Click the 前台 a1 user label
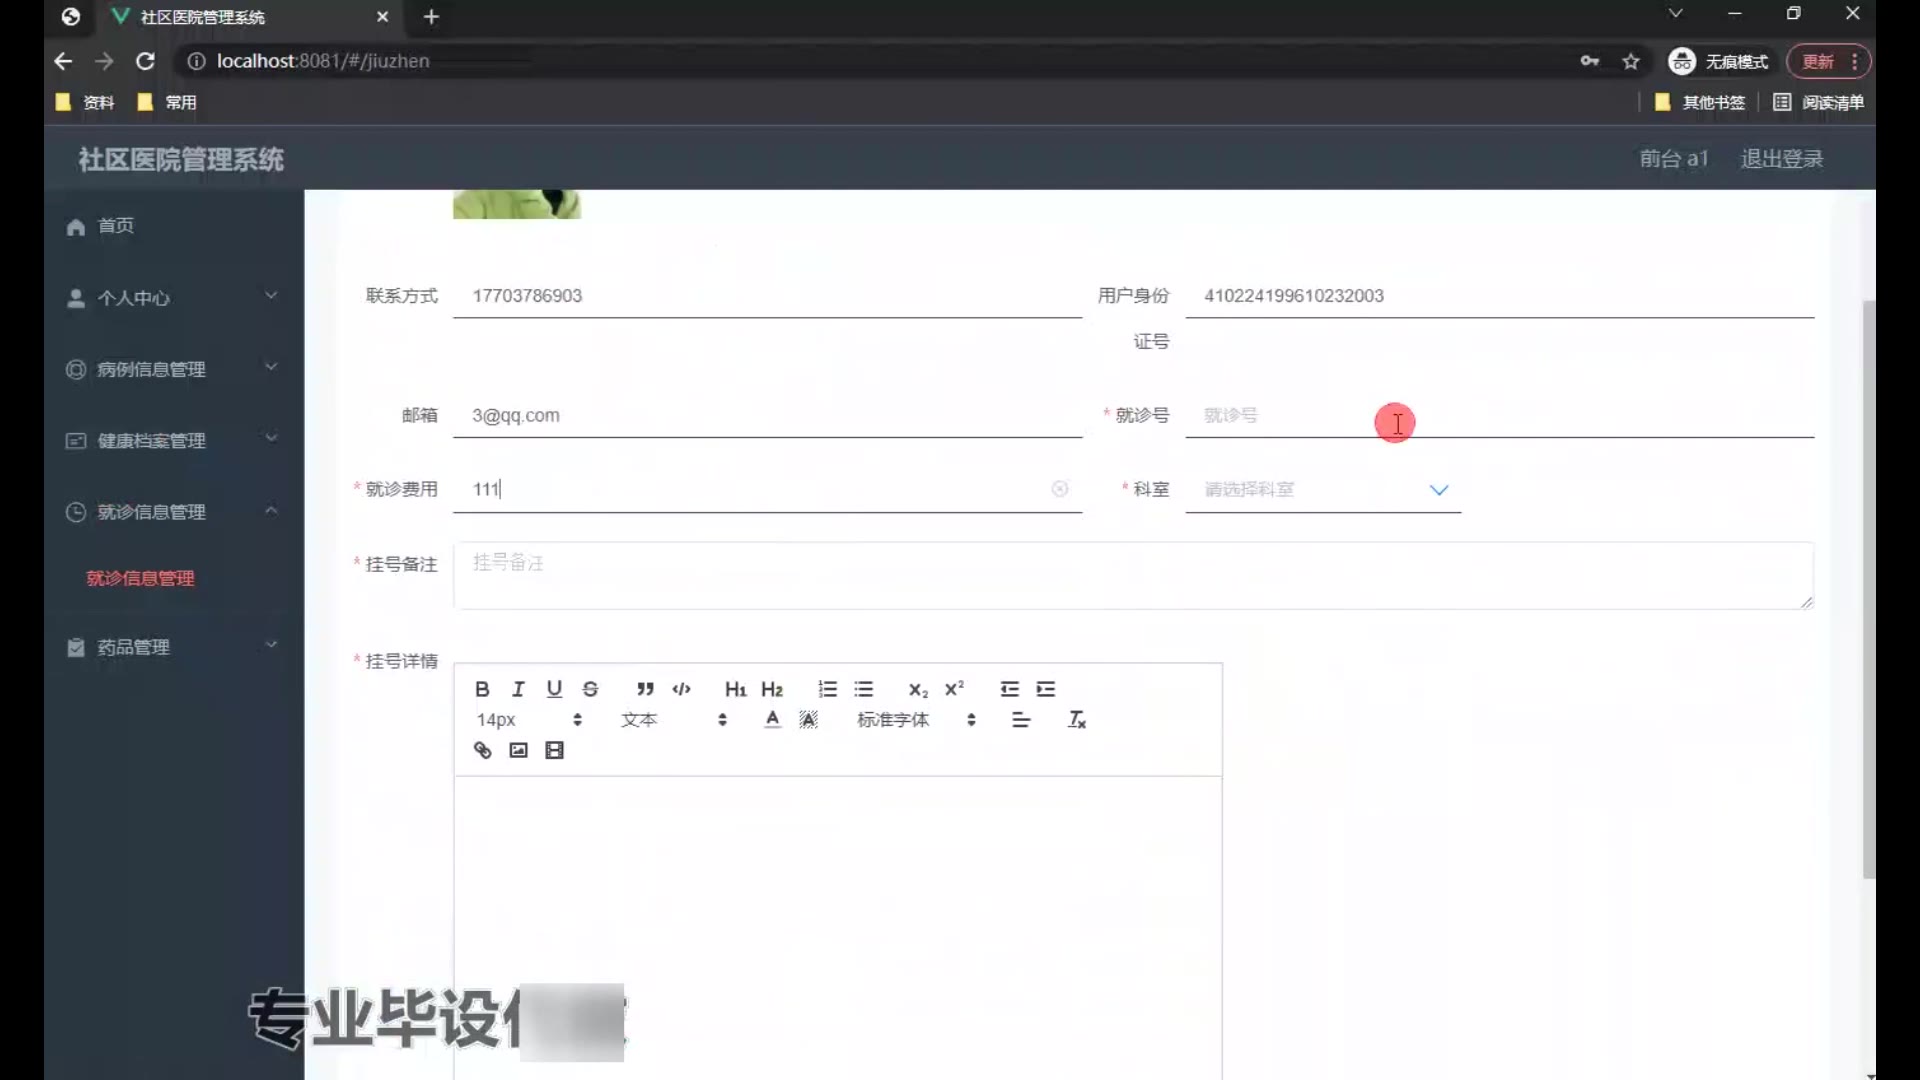 tap(1673, 158)
